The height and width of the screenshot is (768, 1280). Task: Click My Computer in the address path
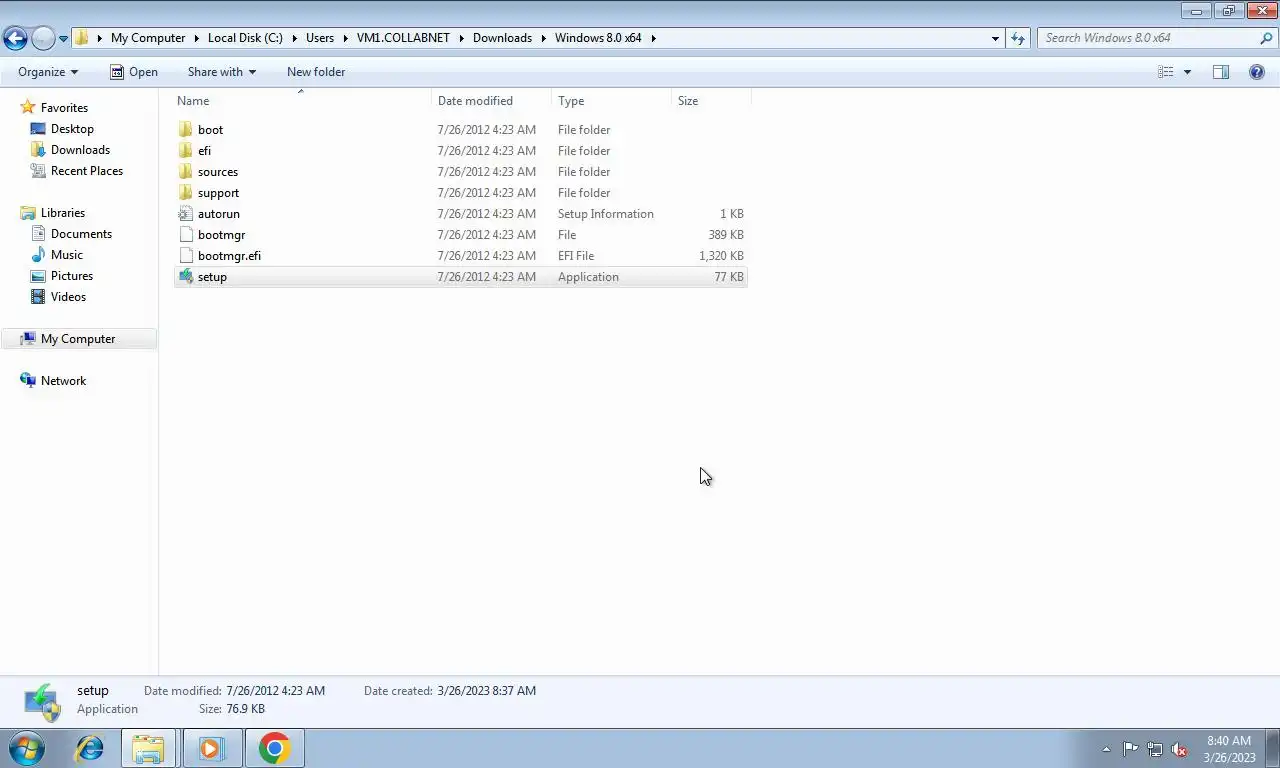(148, 38)
